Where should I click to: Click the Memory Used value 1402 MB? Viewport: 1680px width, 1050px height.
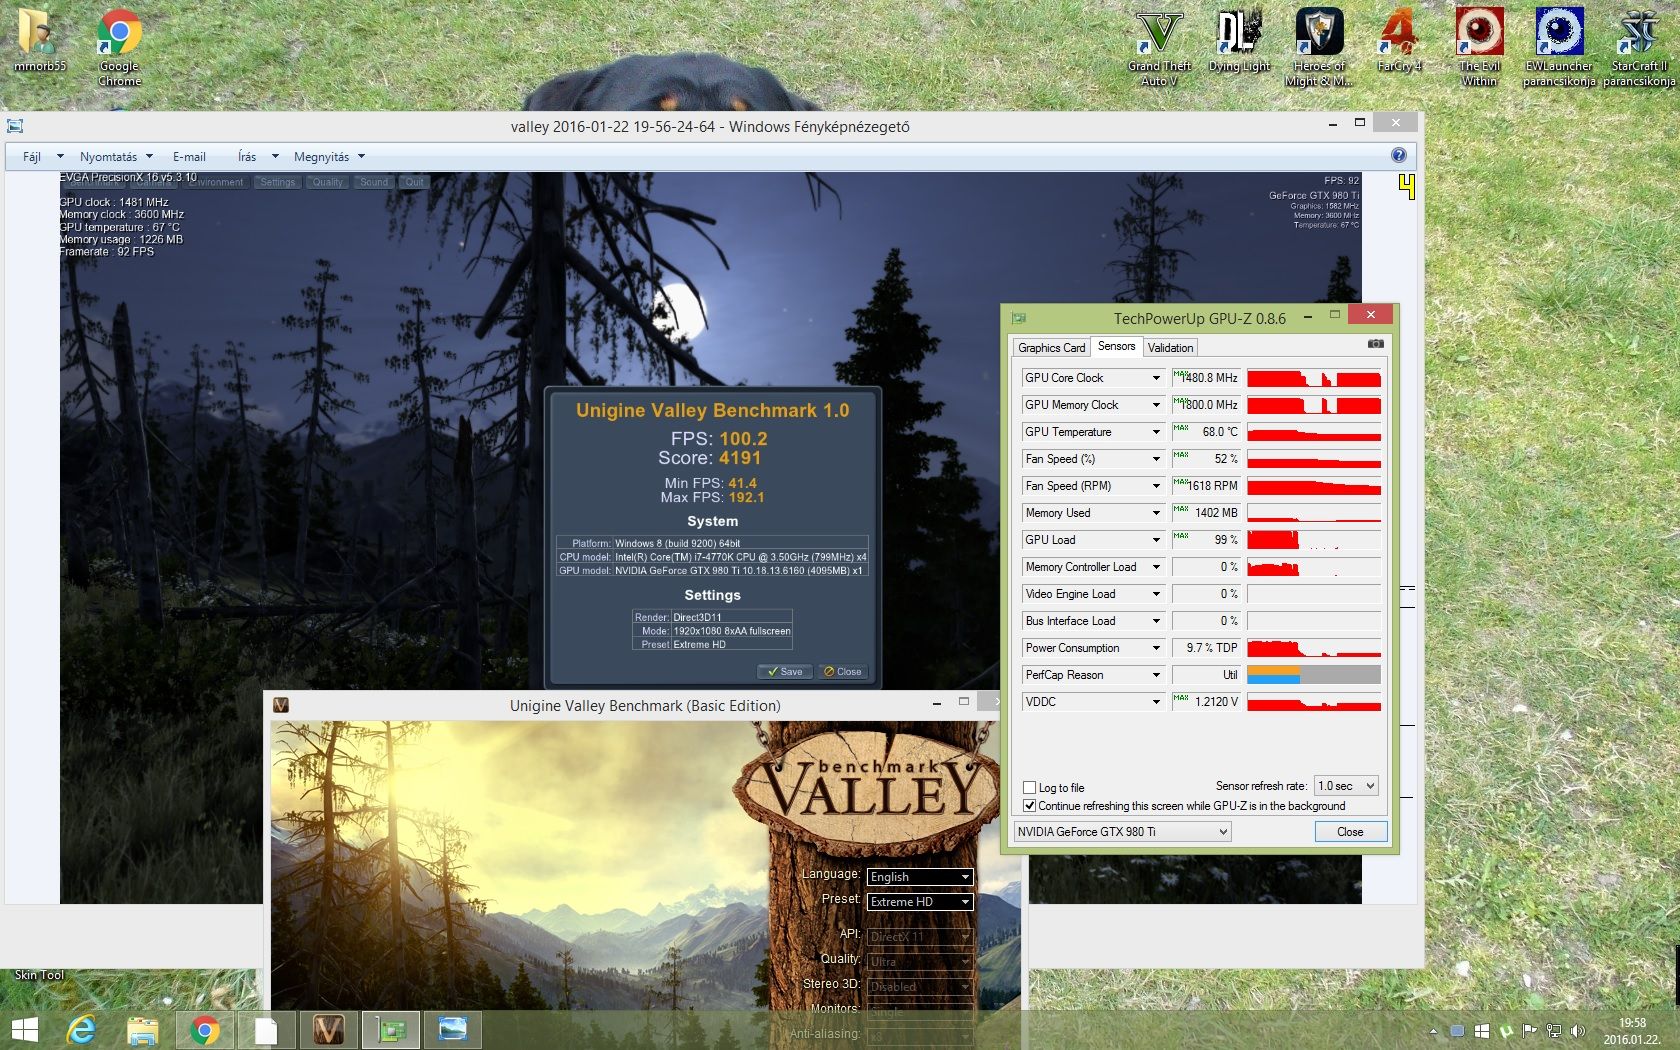pos(1206,513)
